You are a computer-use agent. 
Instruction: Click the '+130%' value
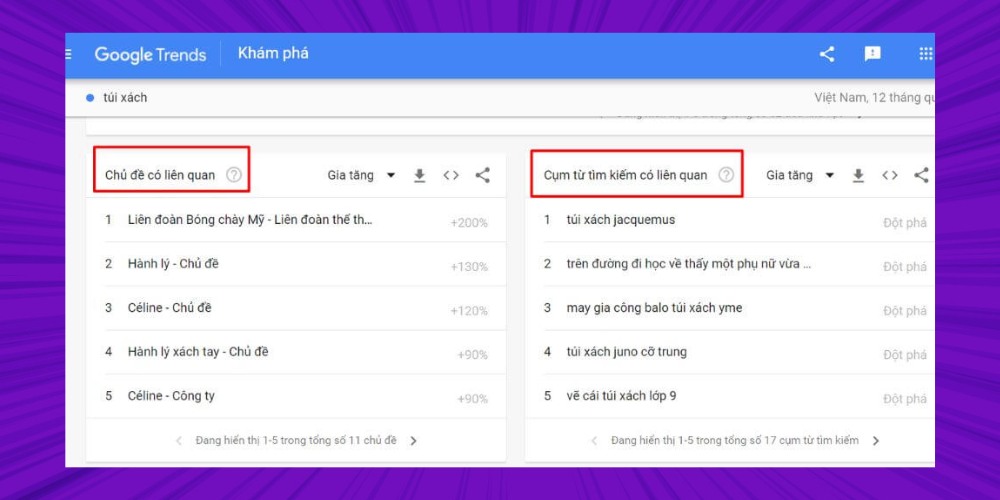[469, 267]
